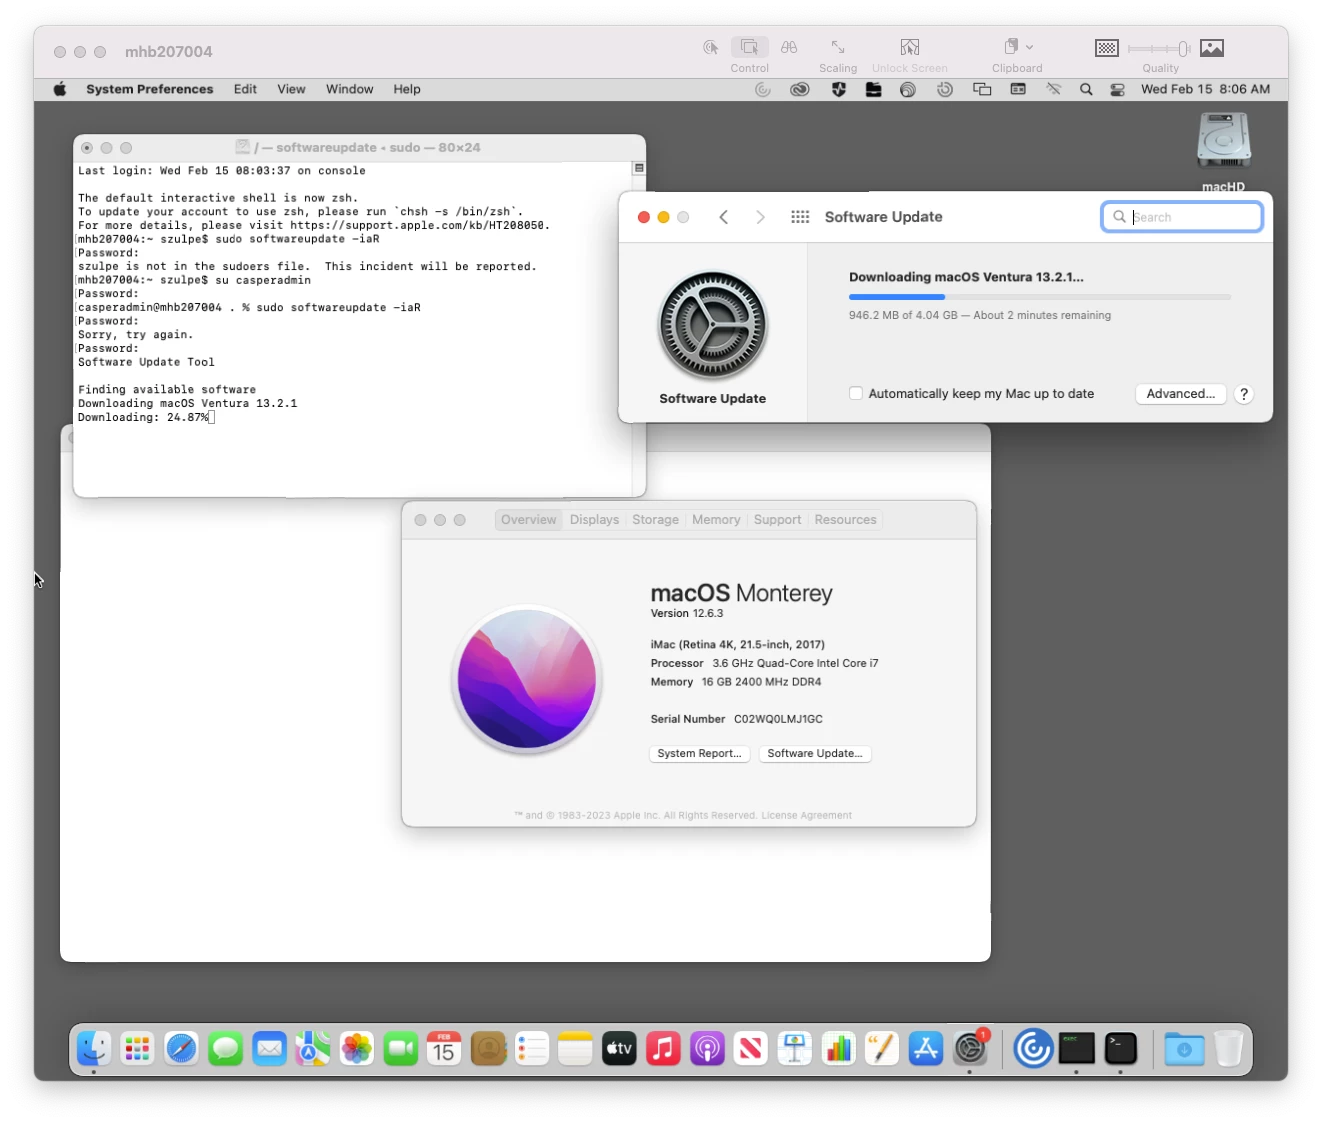Click the Advanced... button
This screenshot has width=1322, height=1123.
1180,394
